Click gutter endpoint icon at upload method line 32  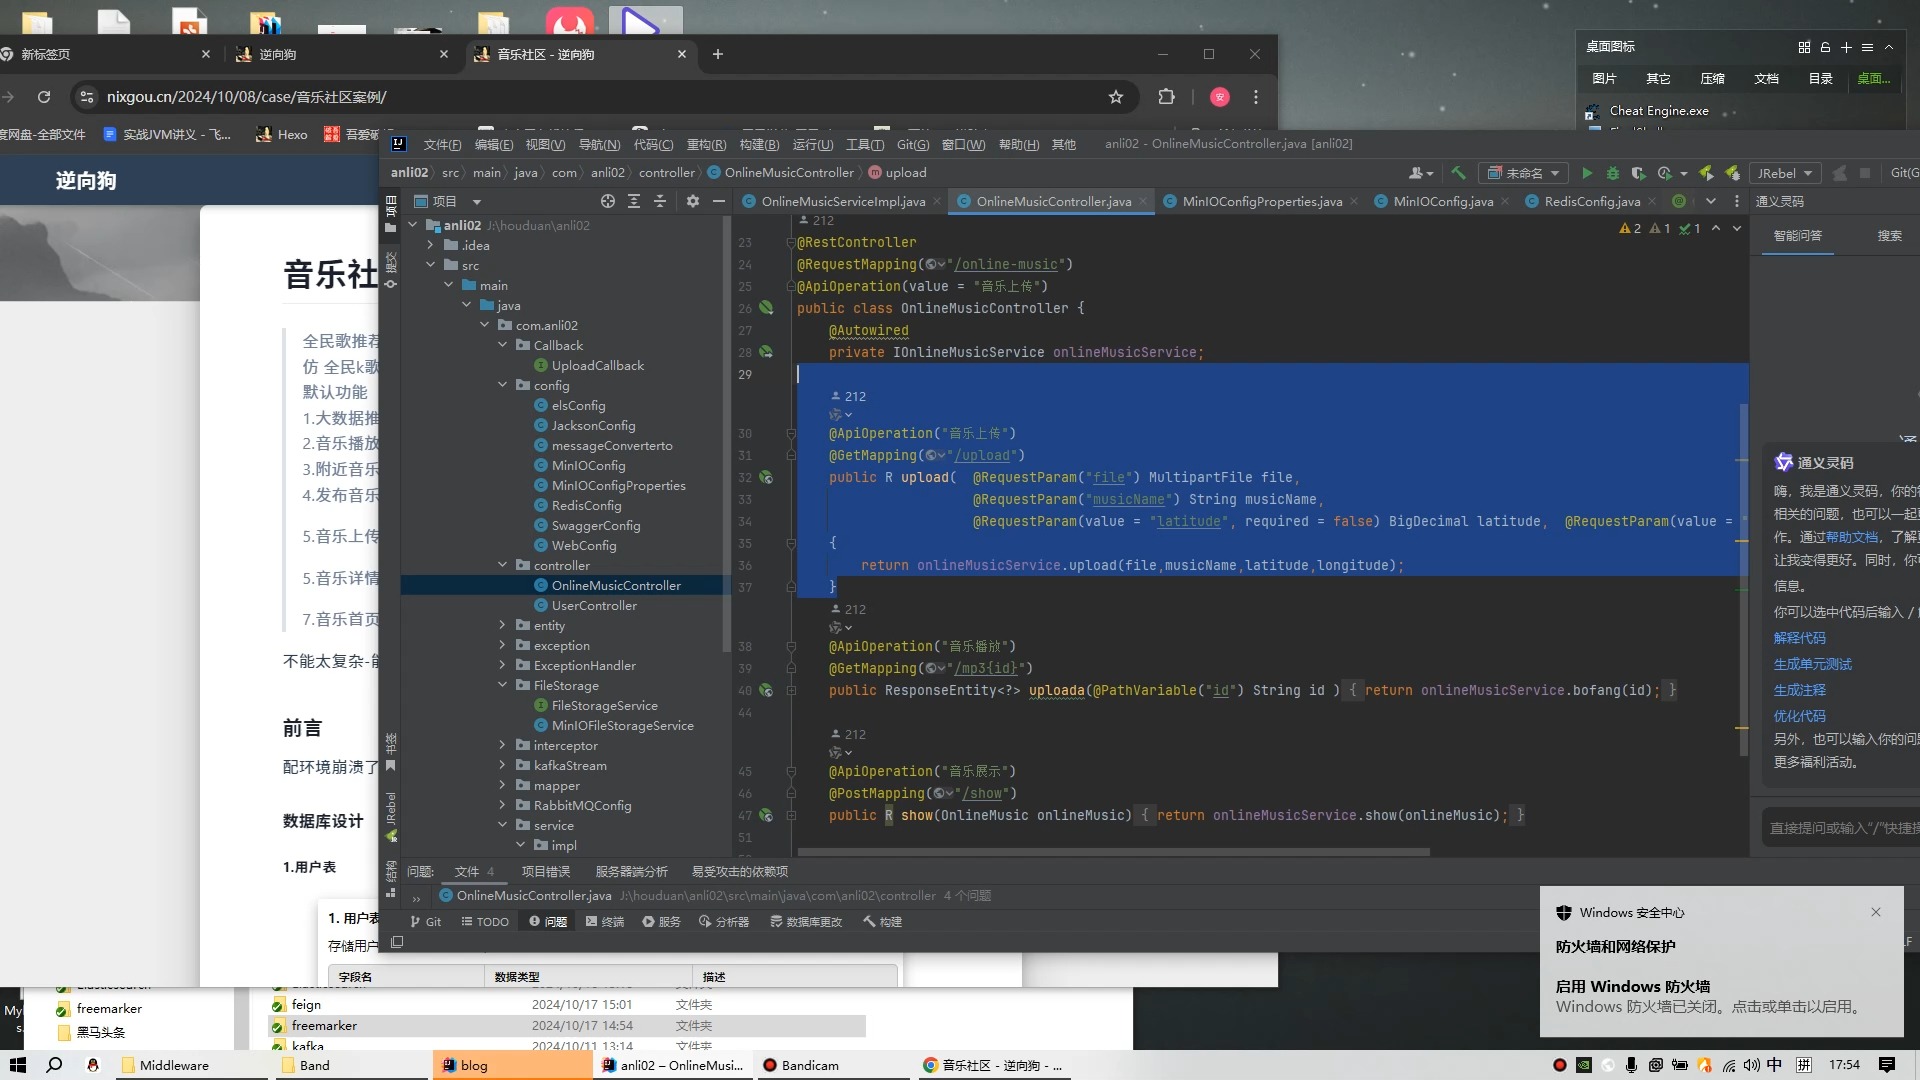point(766,477)
